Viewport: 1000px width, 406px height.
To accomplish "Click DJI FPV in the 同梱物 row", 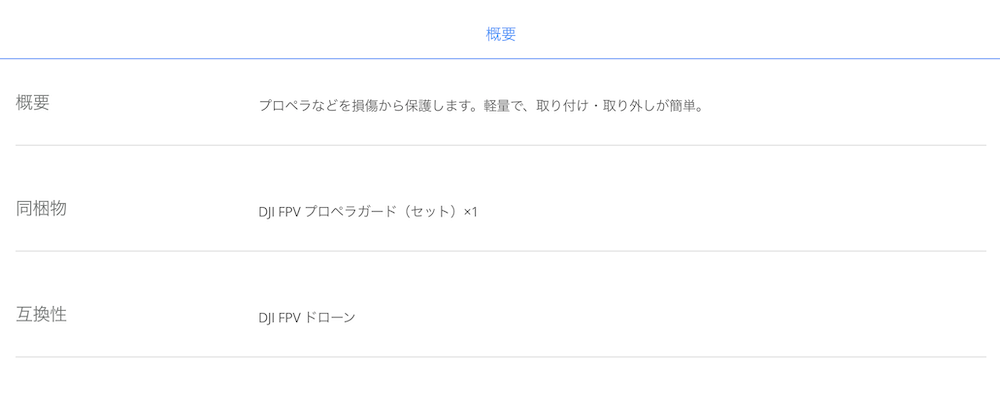I will (x=279, y=212).
